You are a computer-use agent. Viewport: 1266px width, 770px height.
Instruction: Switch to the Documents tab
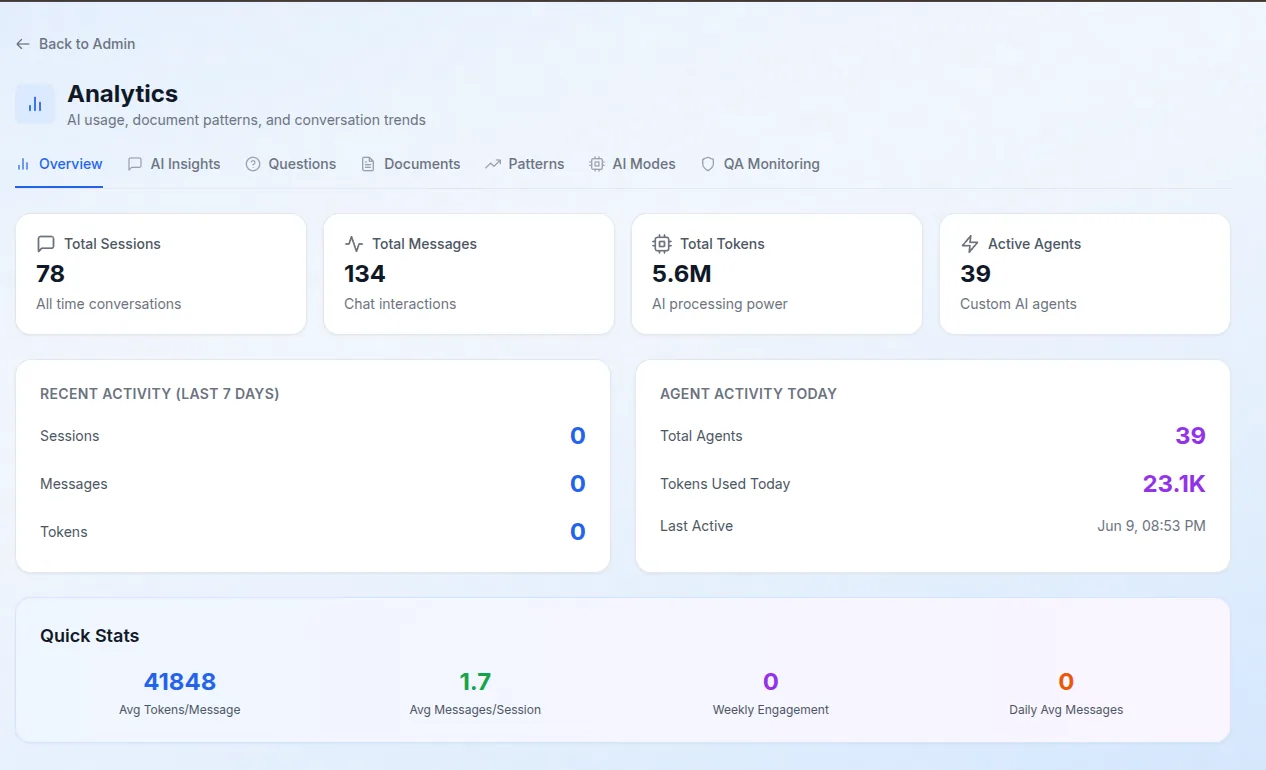[411, 164]
